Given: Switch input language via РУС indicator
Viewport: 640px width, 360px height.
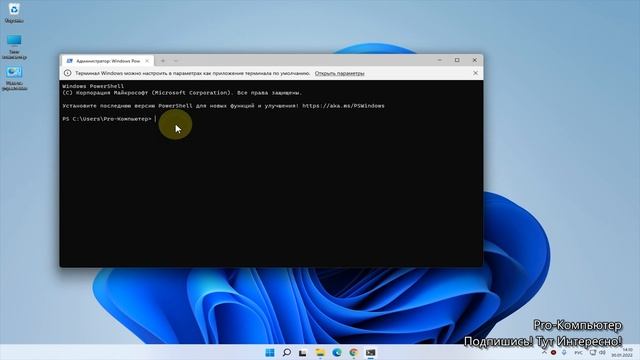Looking at the screenshot, I should [x=578, y=352].
